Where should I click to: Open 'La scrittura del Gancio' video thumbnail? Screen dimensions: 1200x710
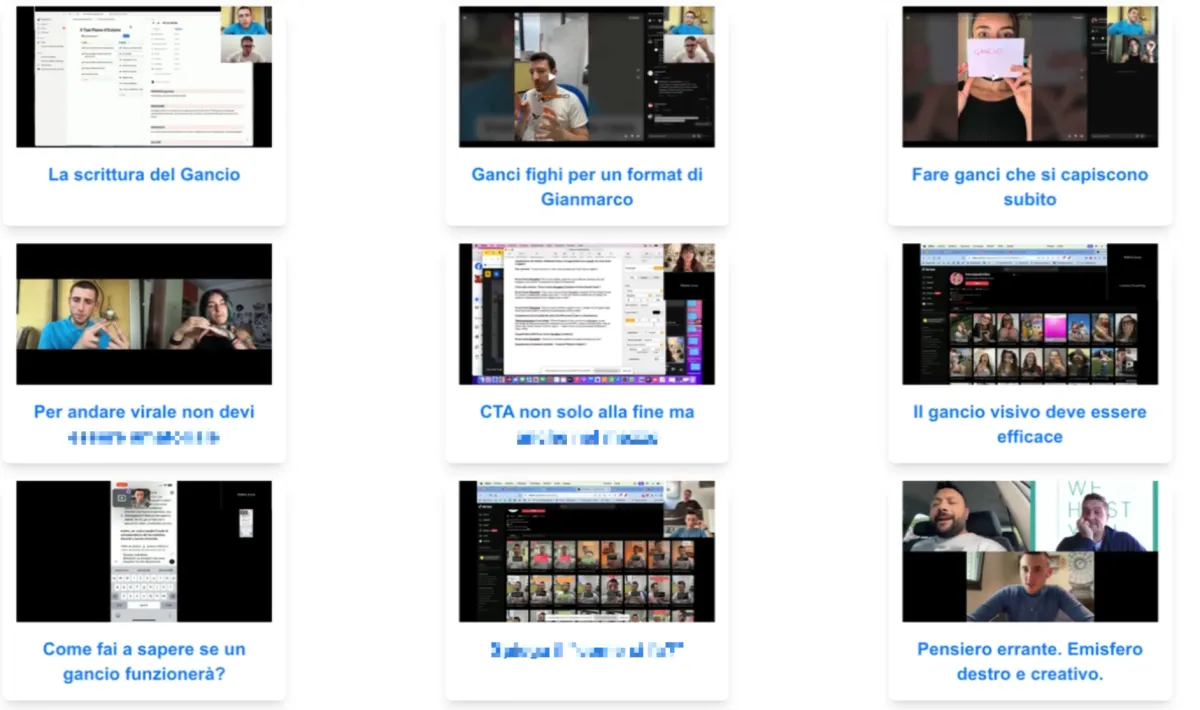click(144, 77)
